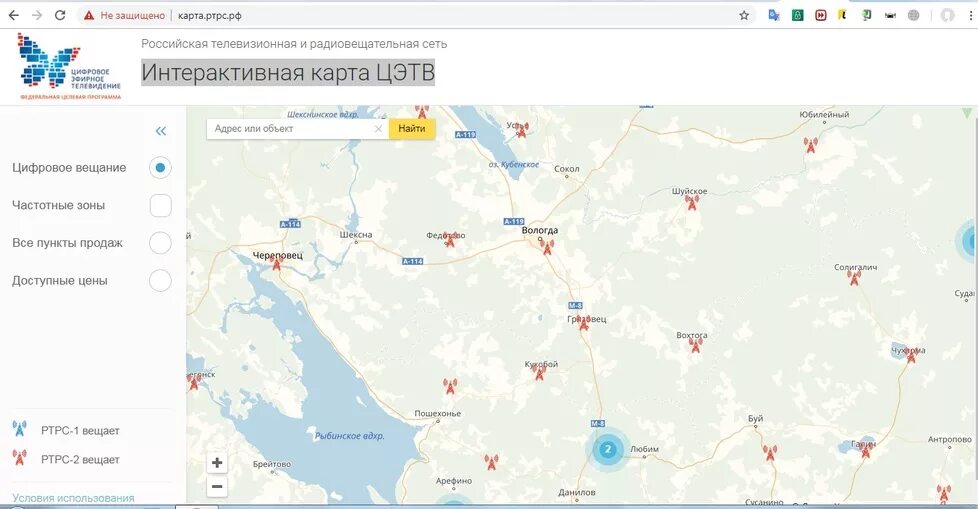The width and height of the screenshot is (978, 509).
Task: Clear the address search field with X
Action: pos(378,128)
